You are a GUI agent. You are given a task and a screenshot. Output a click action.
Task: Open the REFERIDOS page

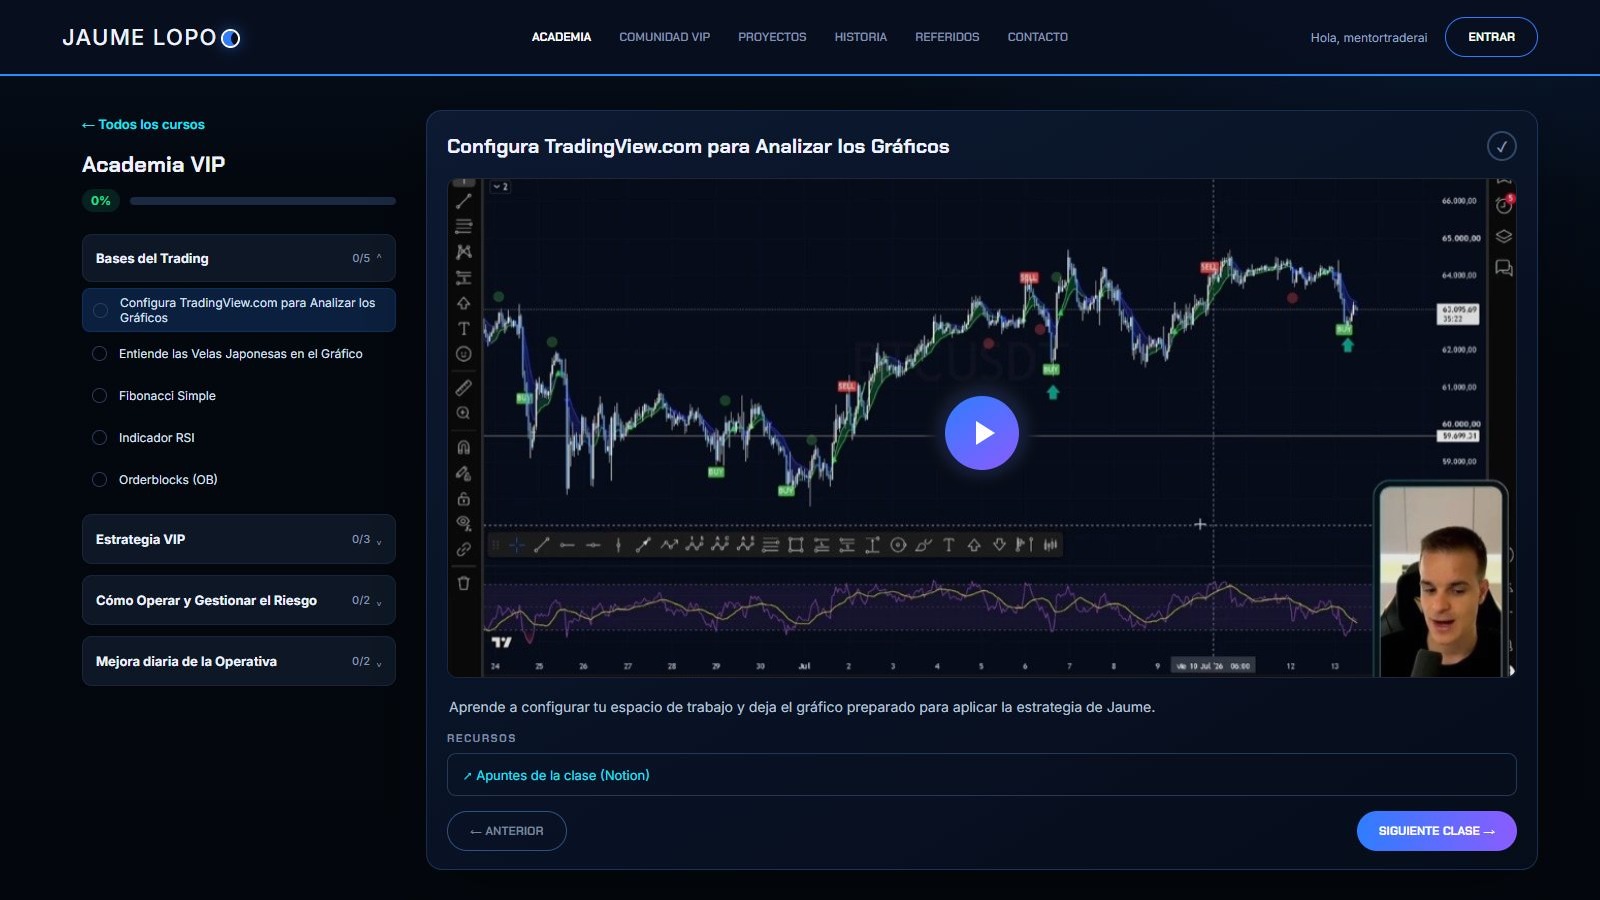pos(947,37)
